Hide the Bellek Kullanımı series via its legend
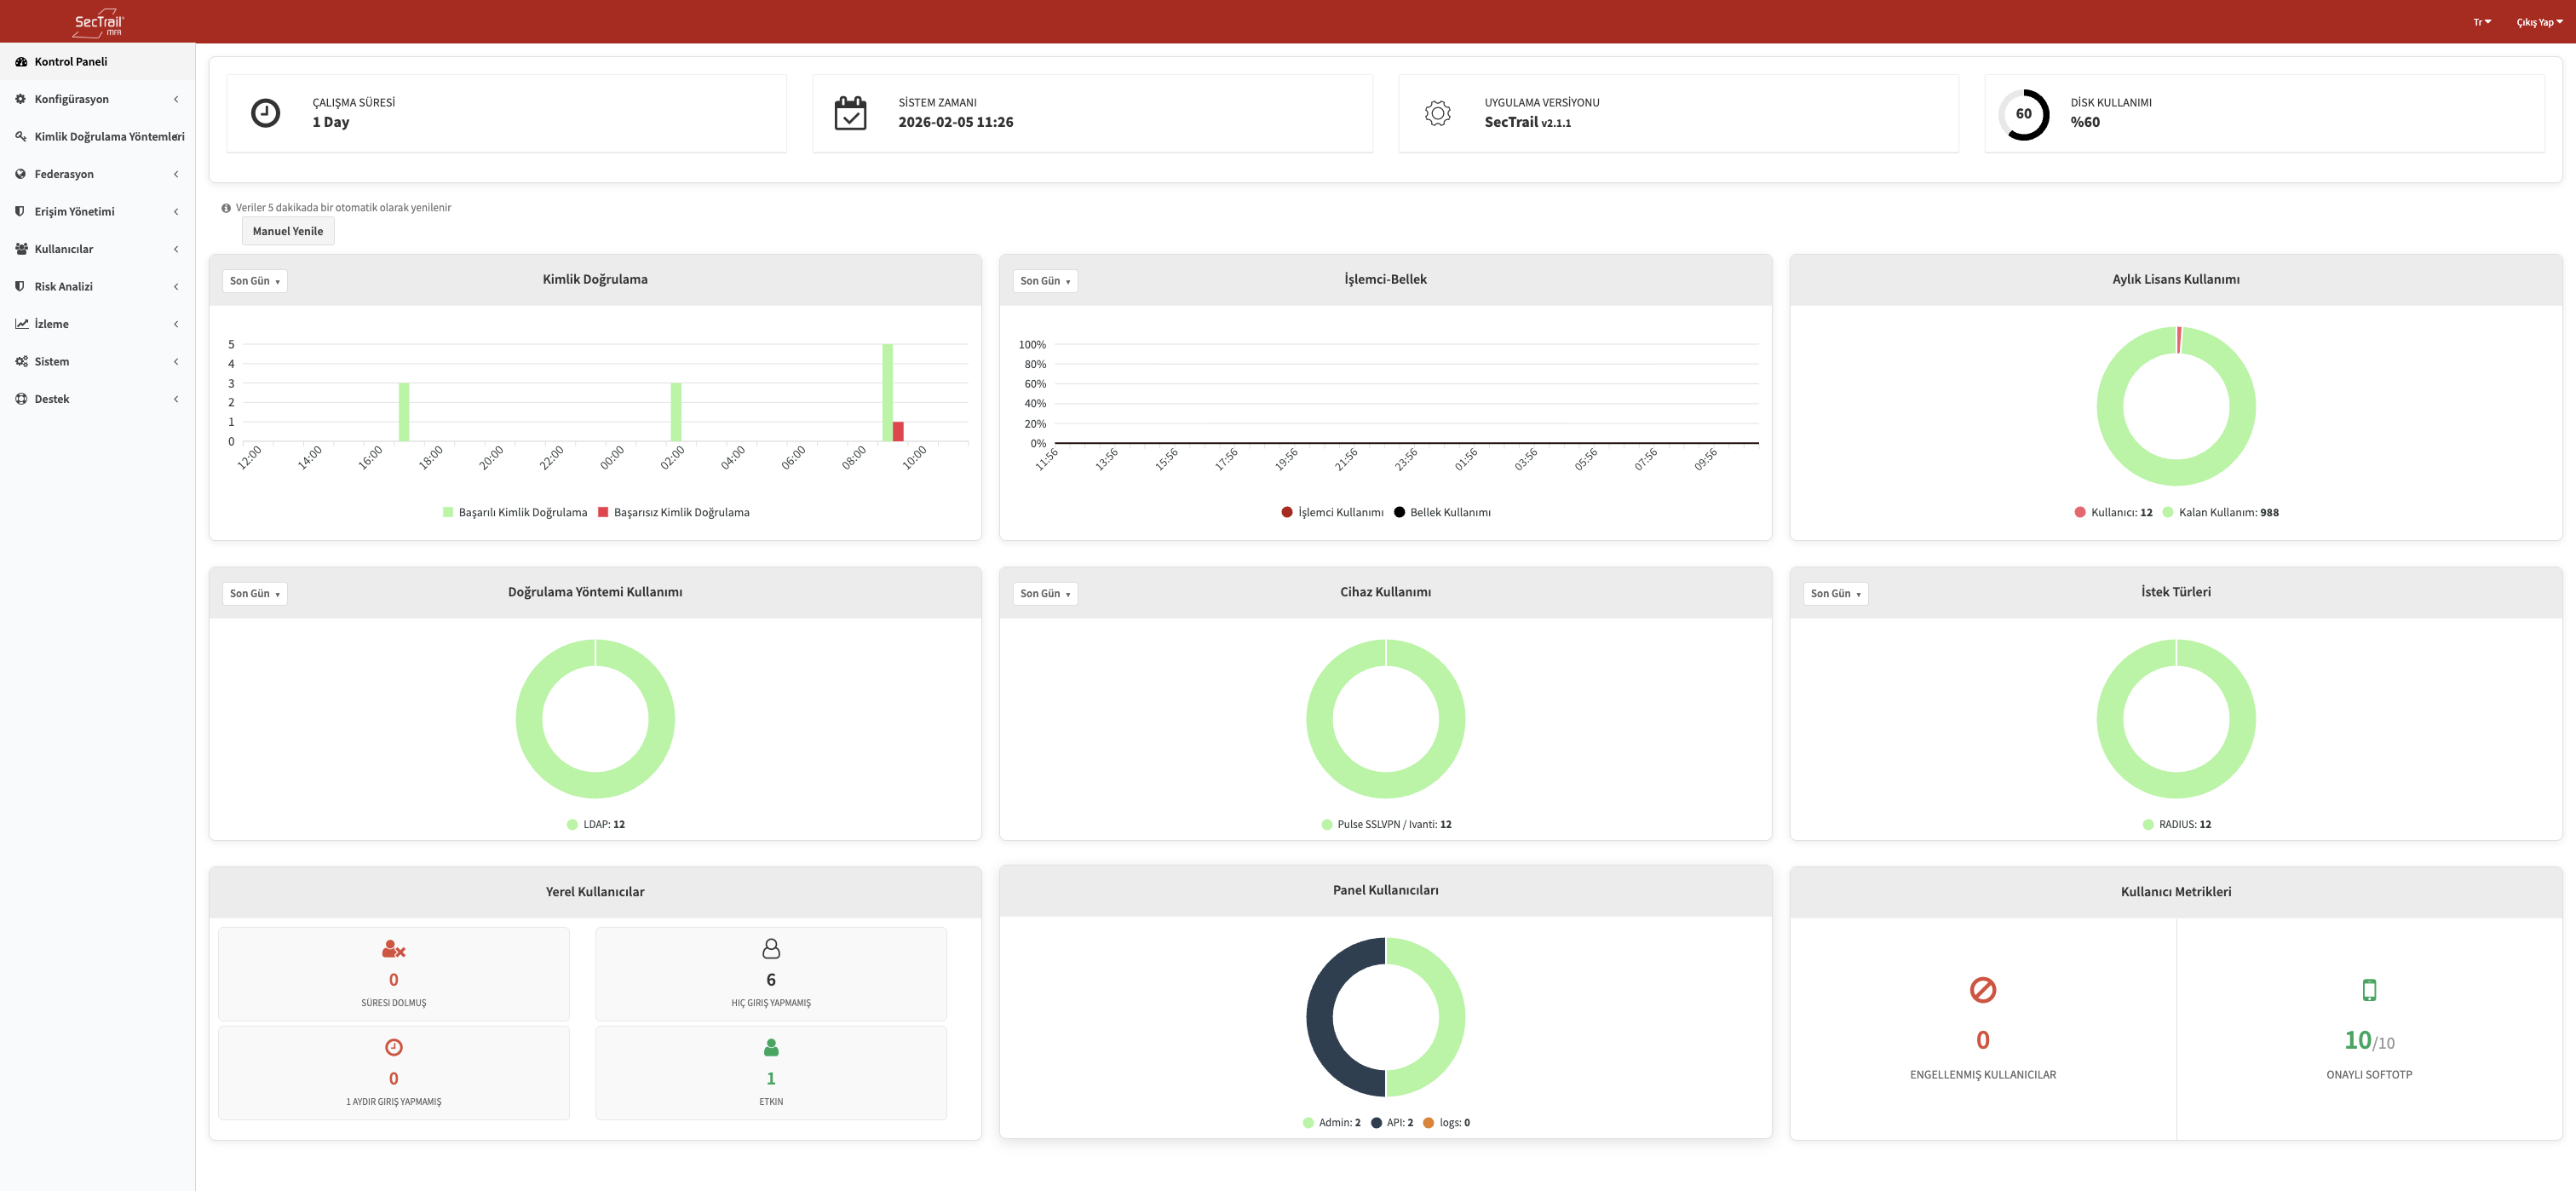 1442,511
